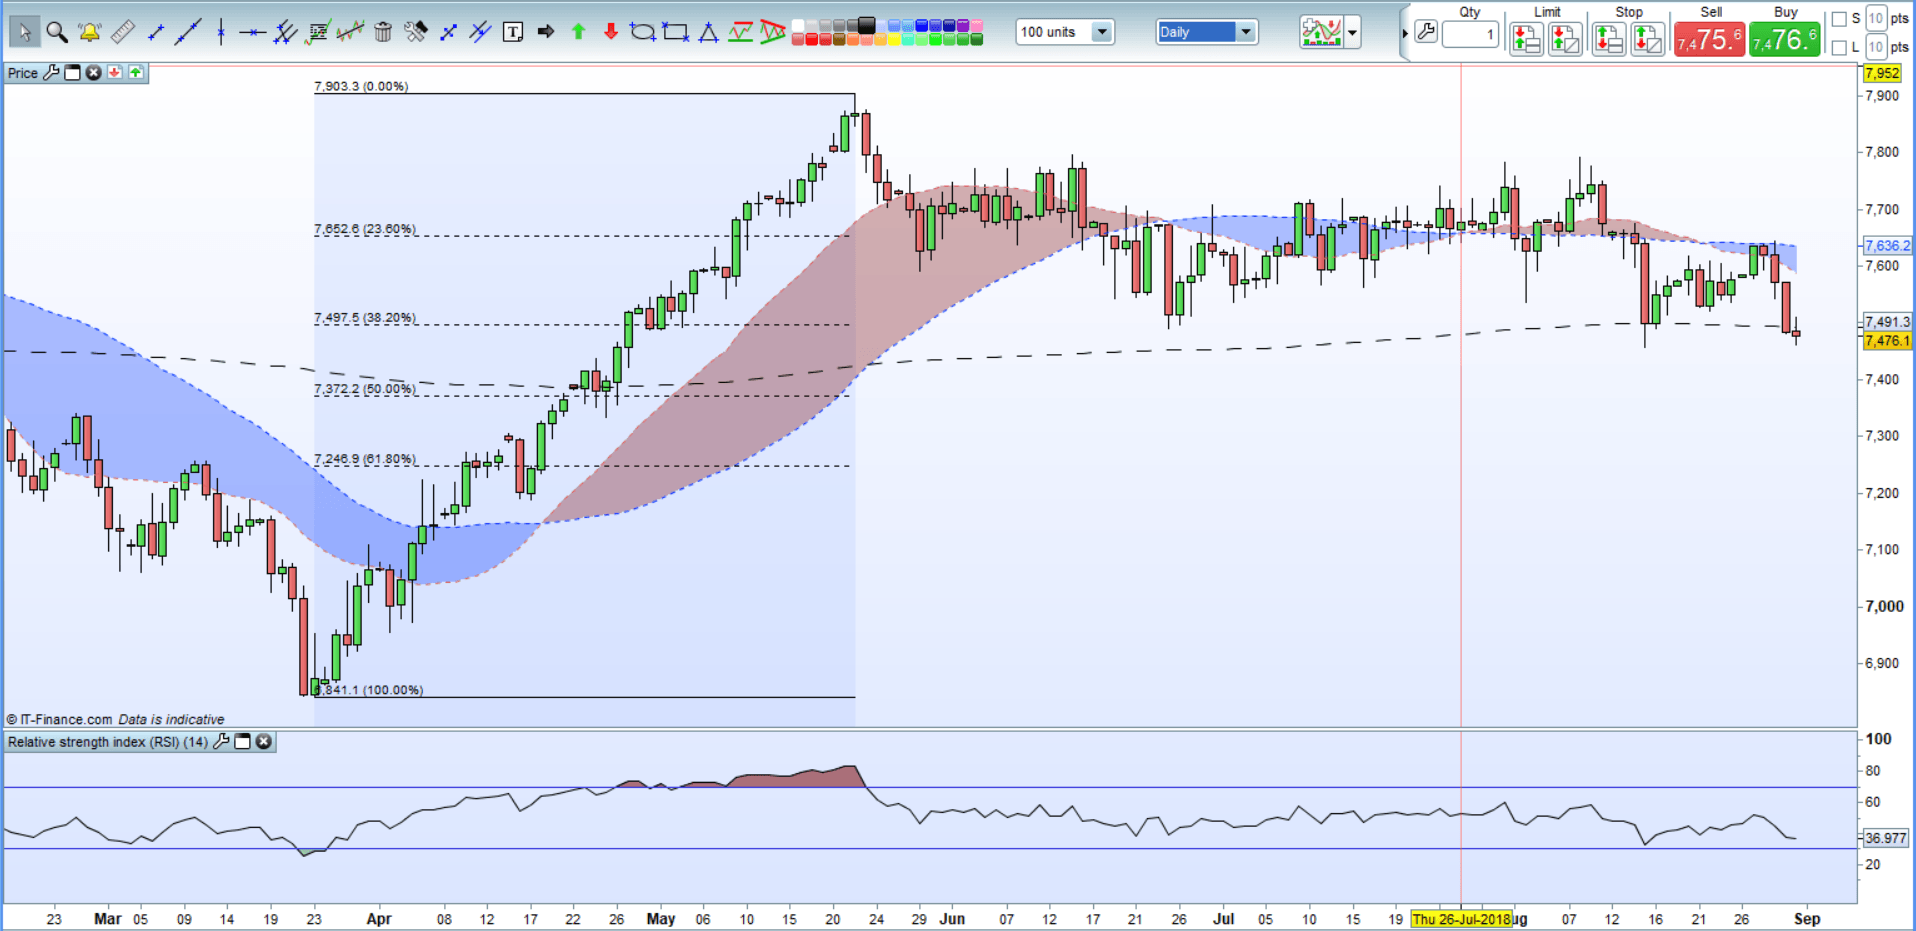Pick the parallel channel lines tool
This screenshot has height=931, width=1916.
coord(285,33)
